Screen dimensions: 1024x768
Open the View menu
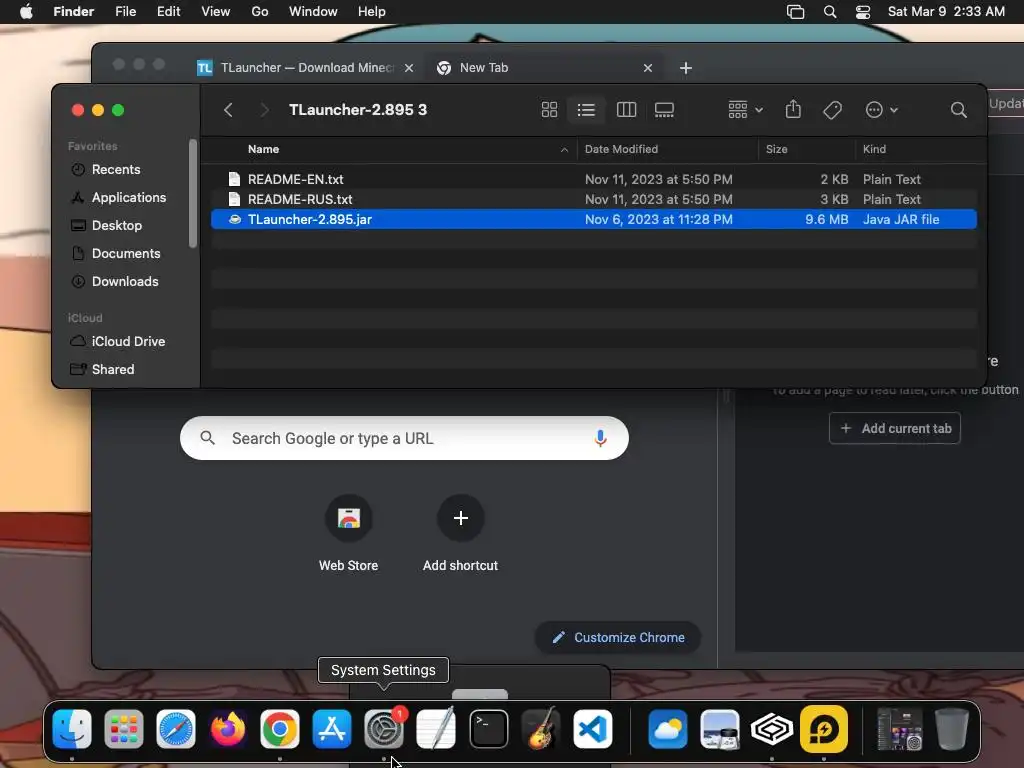point(216,12)
